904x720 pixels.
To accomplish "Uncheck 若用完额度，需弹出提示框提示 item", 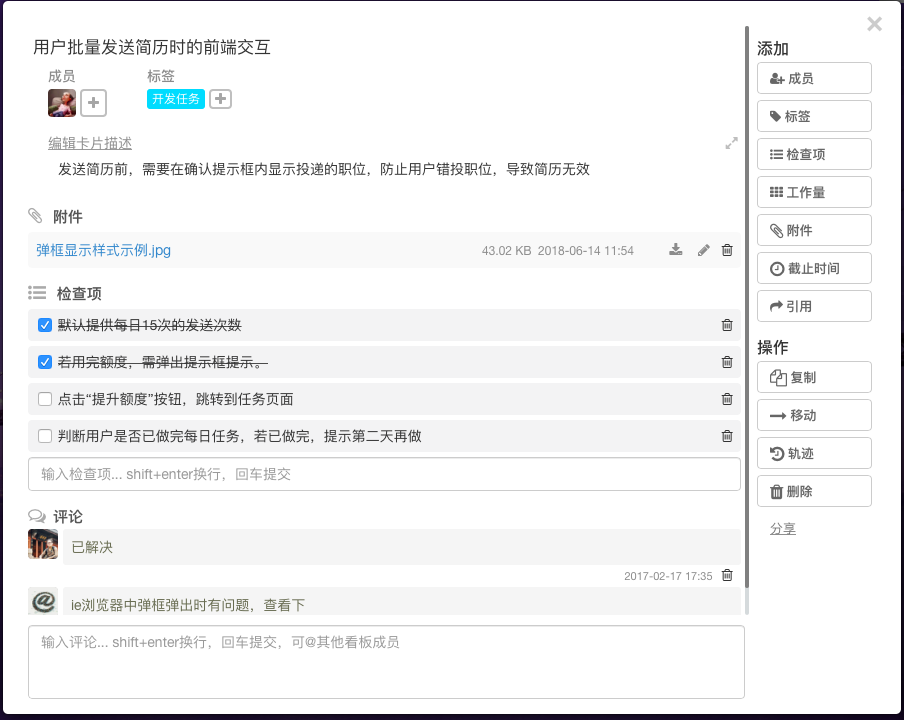I will tap(45, 362).
